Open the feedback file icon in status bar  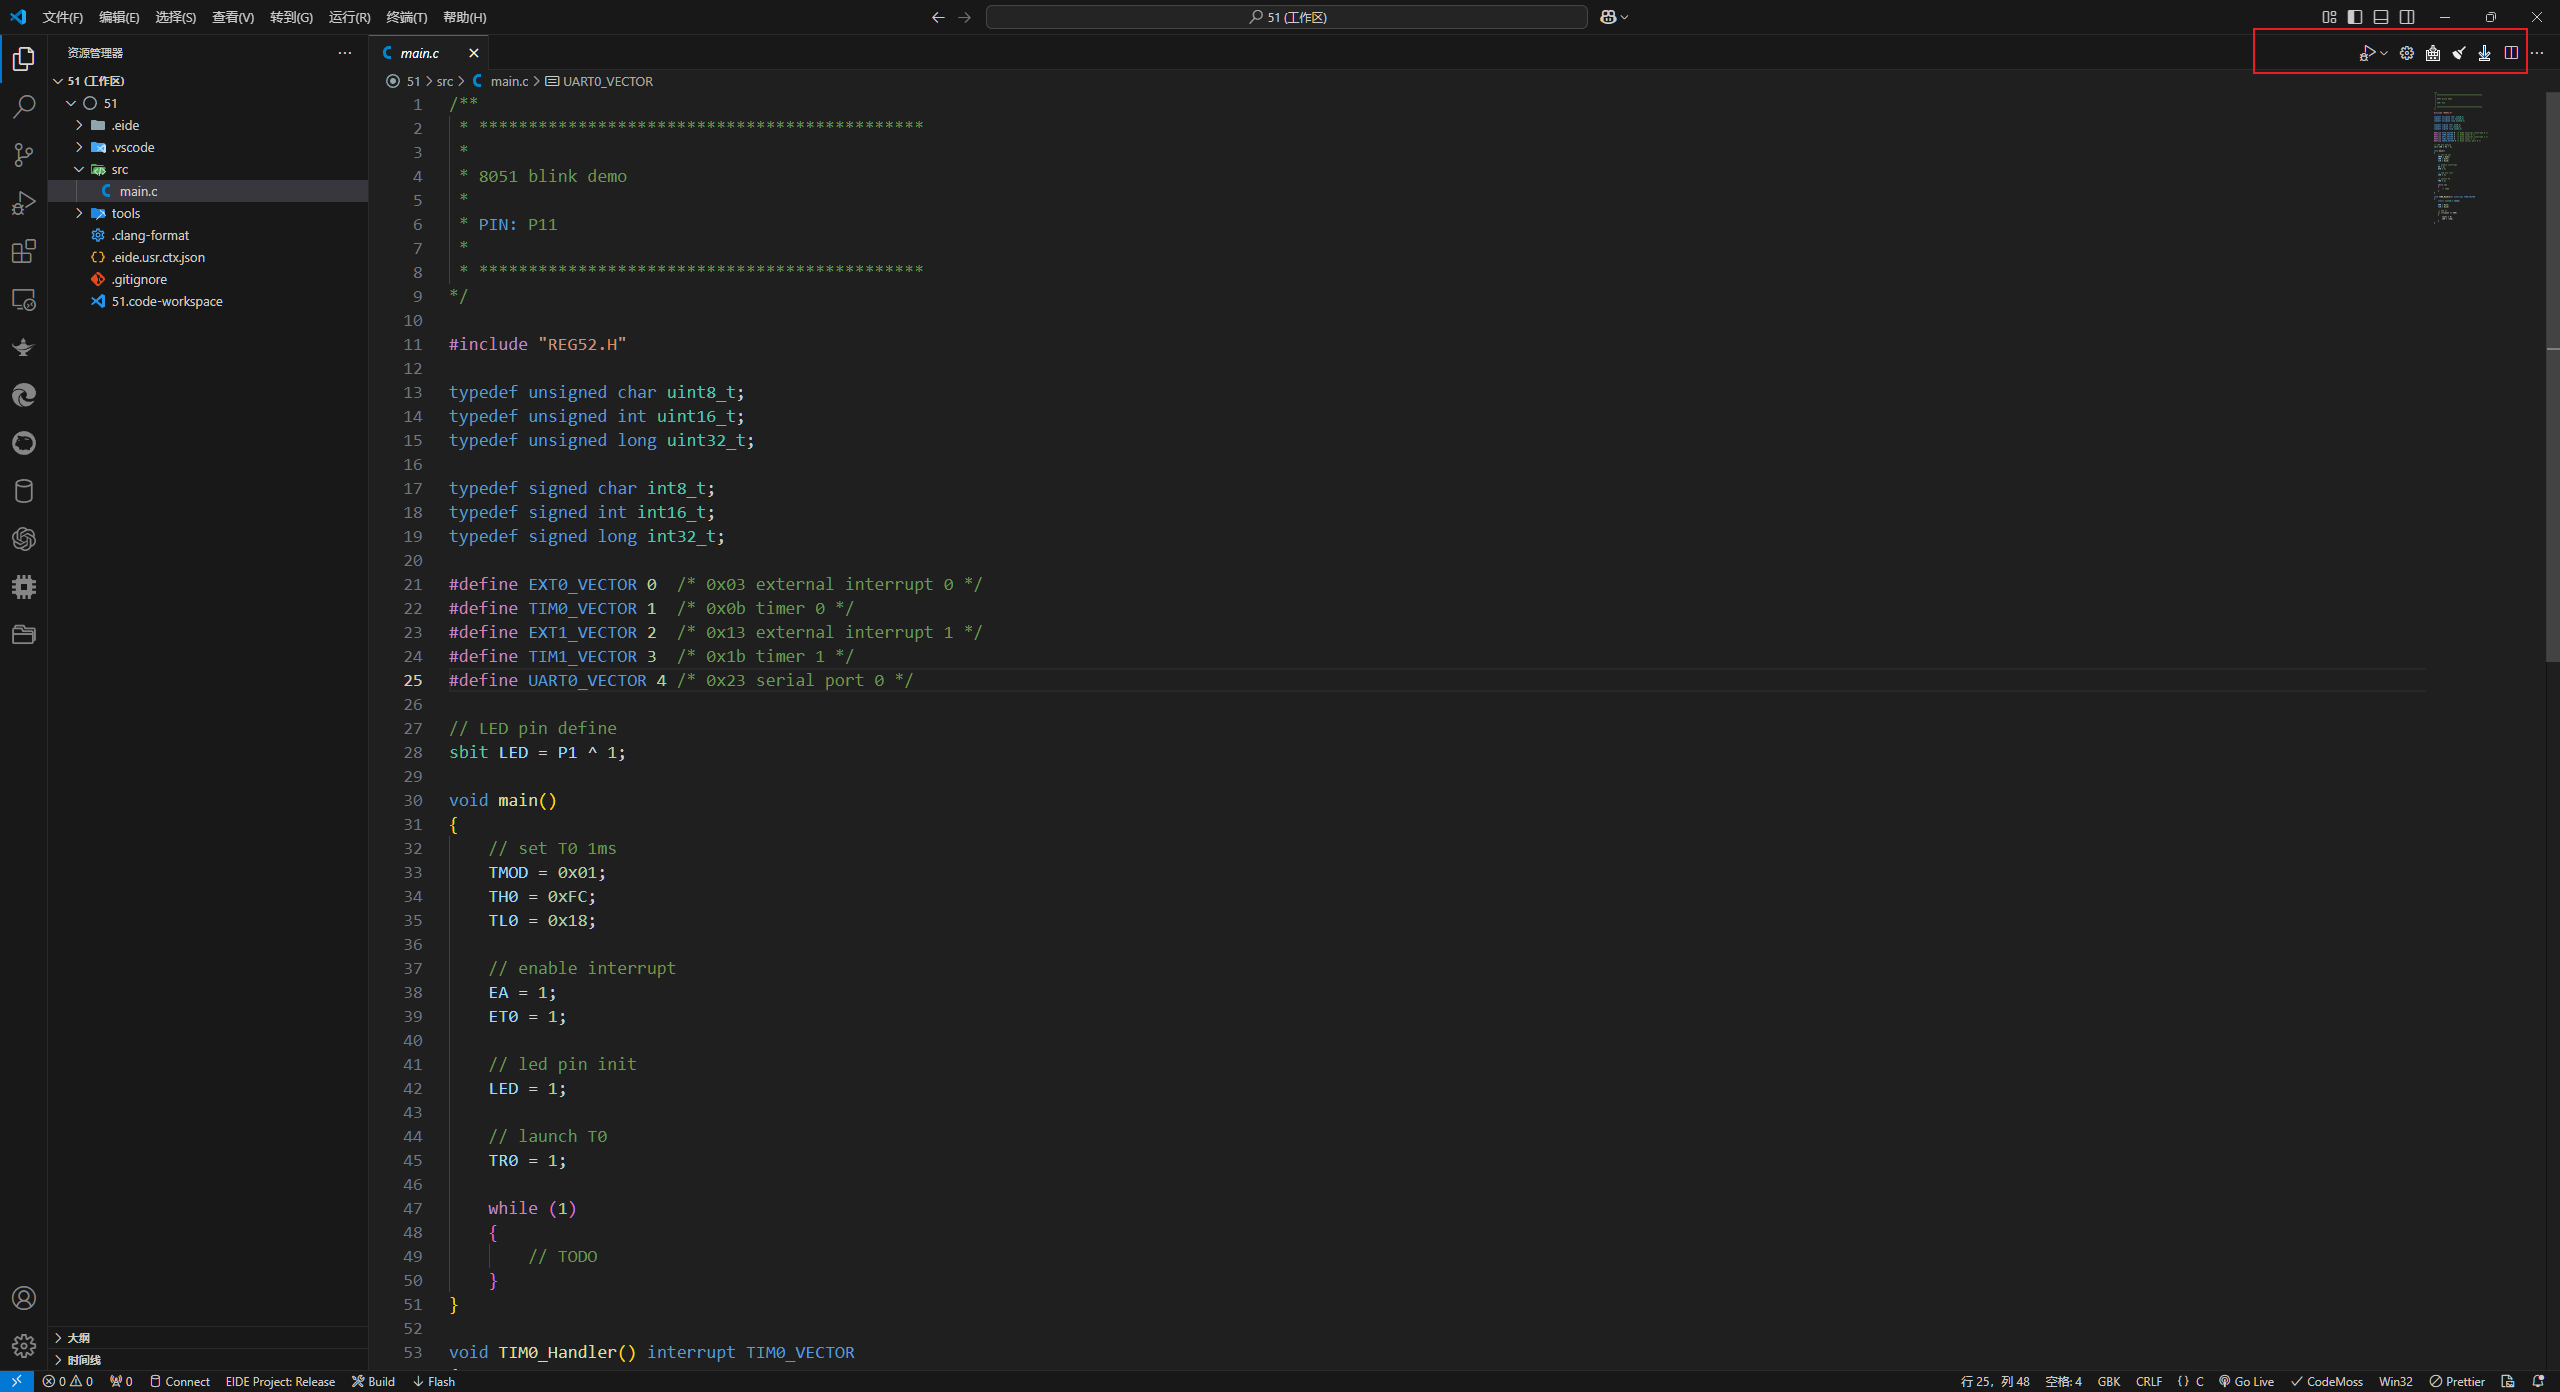(x=2508, y=1381)
